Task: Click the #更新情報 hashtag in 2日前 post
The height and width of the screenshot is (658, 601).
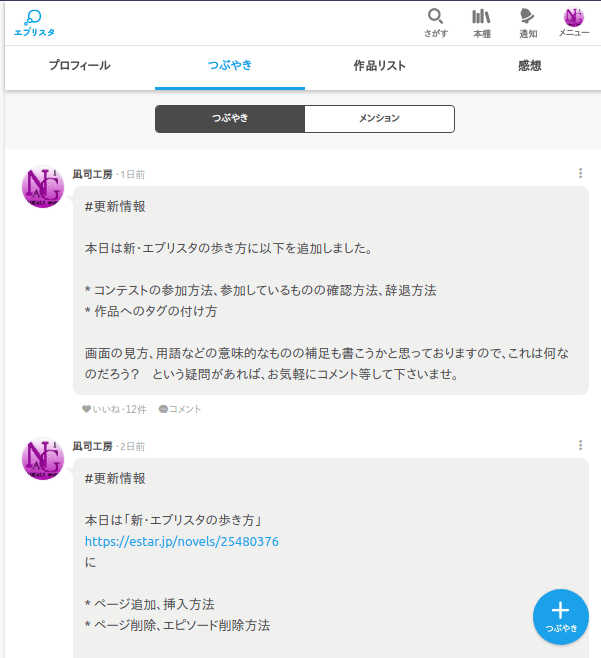Action: click(x=115, y=478)
